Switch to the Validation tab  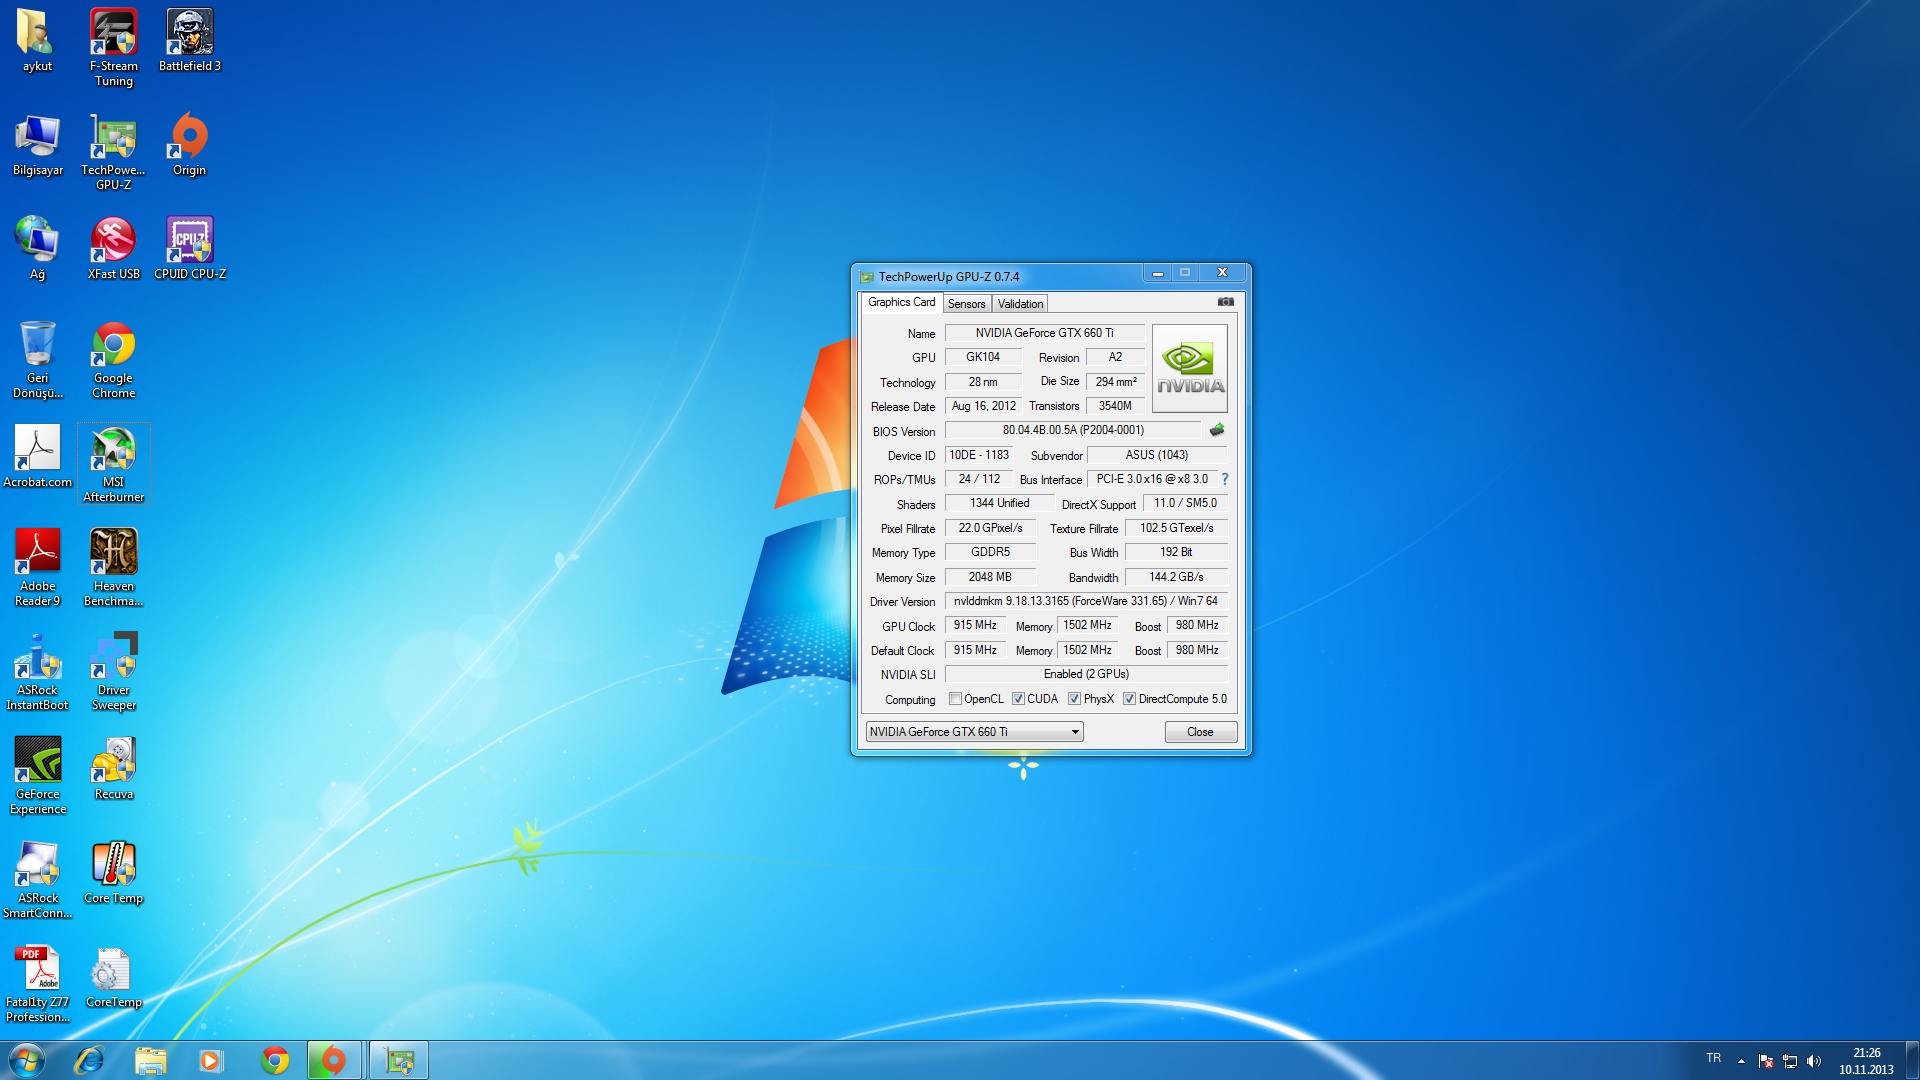pos(1020,304)
